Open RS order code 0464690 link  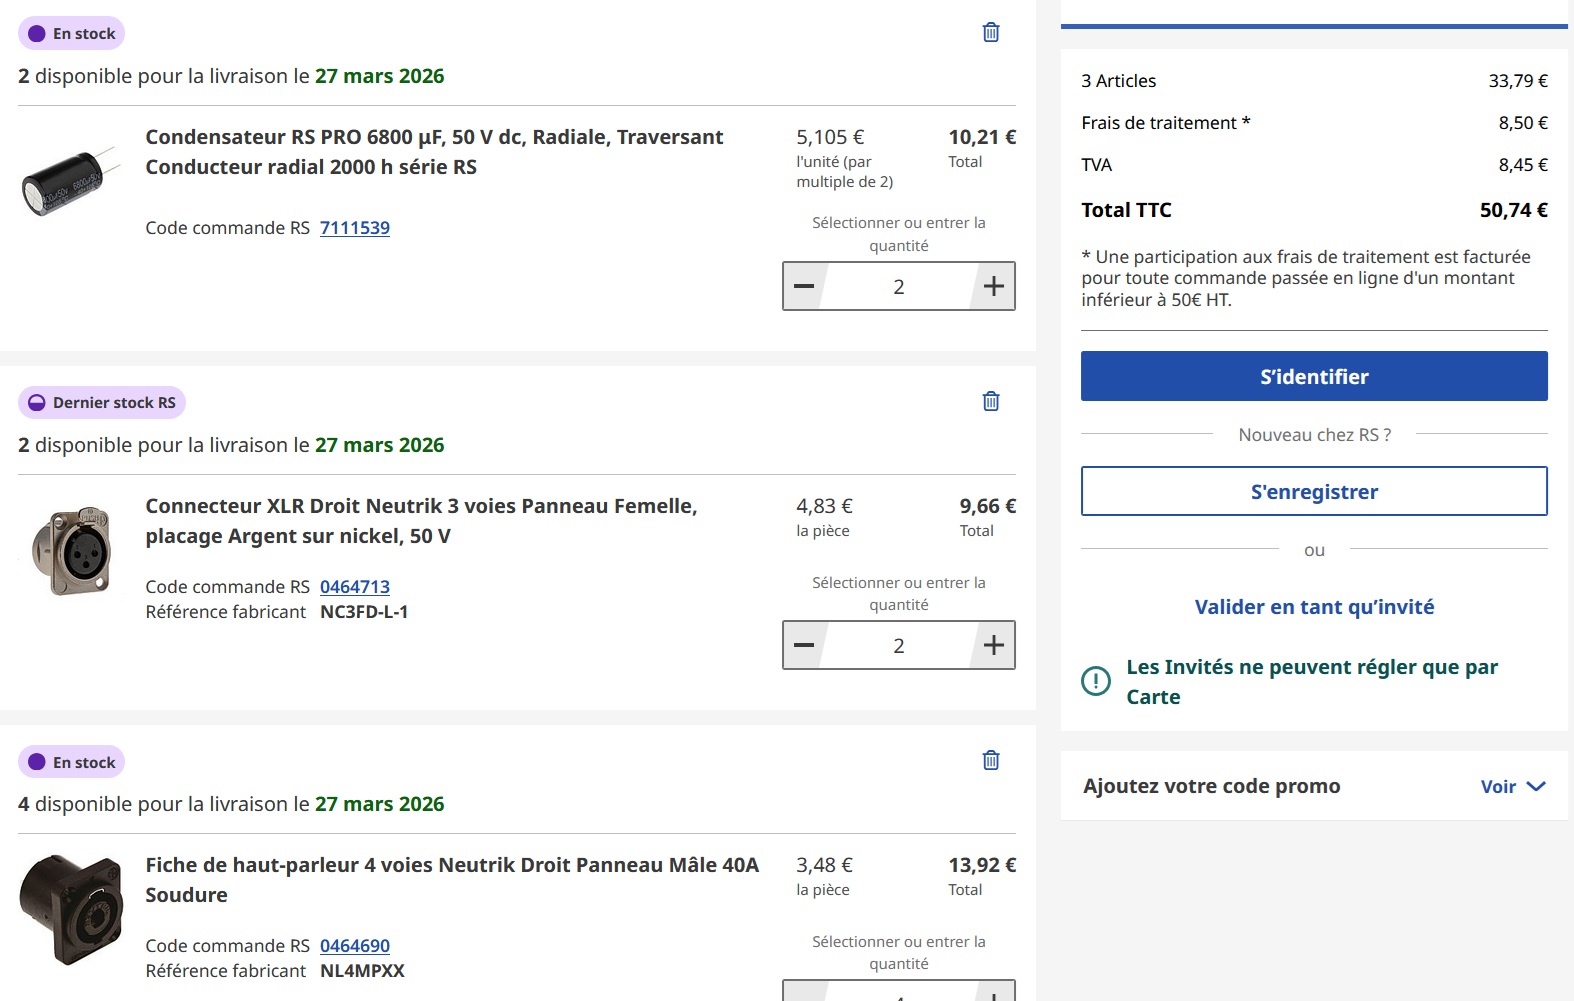355,946
